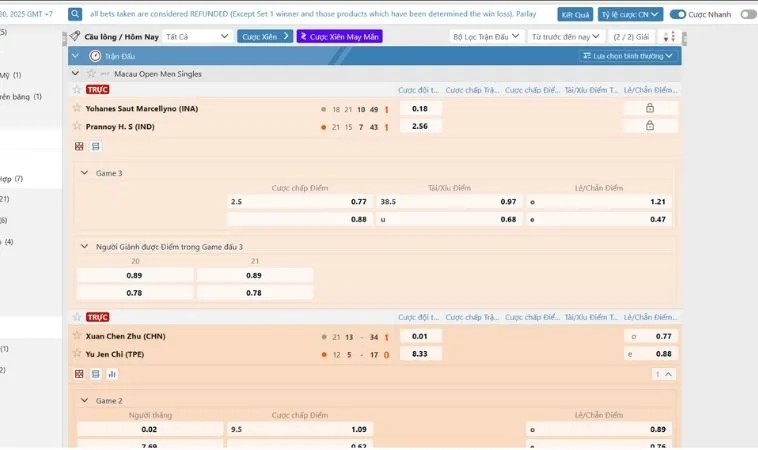758x450 pixels.
Task: Open the Tỷ lệ cược CN dropdown
Action: pos(630,15)
